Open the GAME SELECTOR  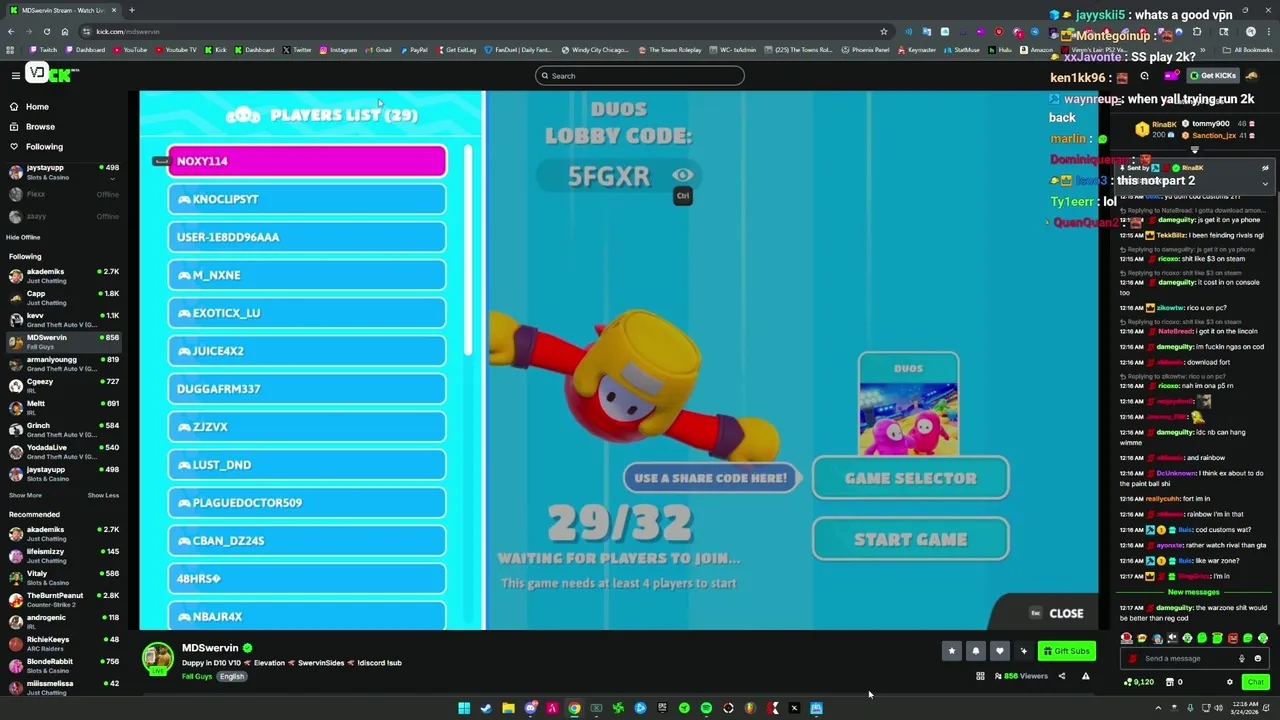point(910,478)
